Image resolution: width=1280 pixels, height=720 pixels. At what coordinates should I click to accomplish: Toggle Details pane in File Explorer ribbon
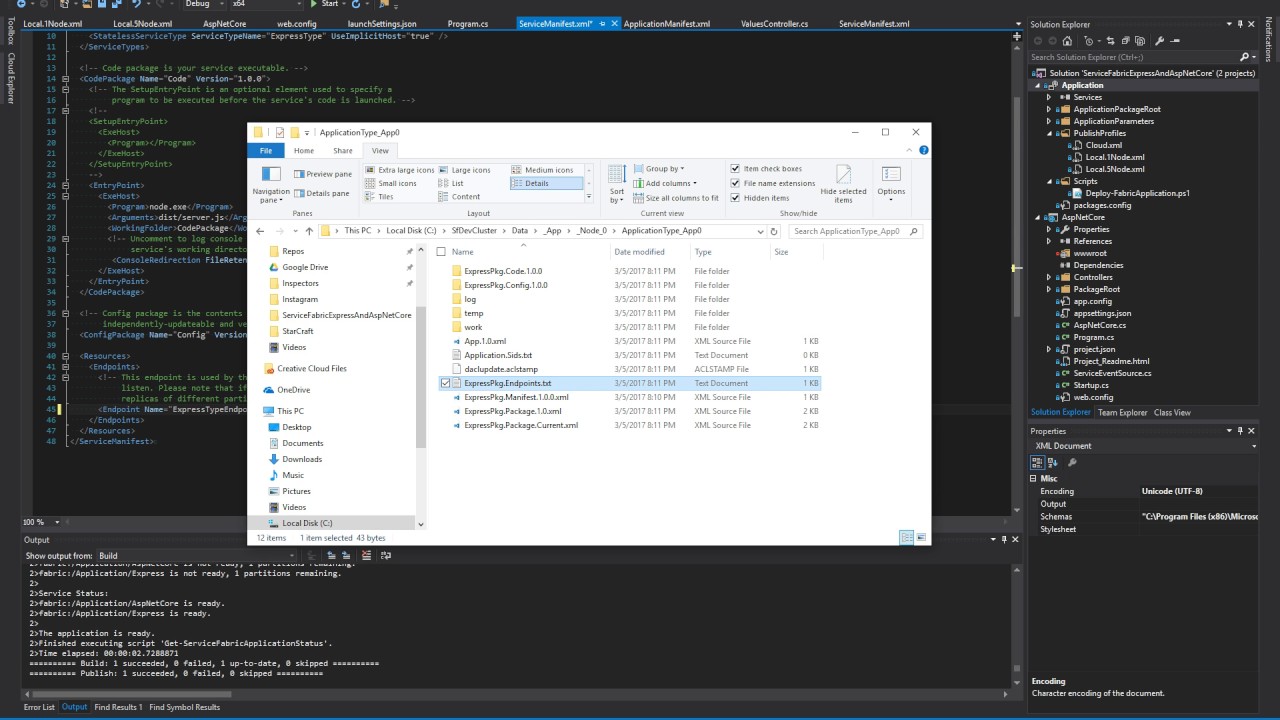pyautogui.click(x=322, y=193)
